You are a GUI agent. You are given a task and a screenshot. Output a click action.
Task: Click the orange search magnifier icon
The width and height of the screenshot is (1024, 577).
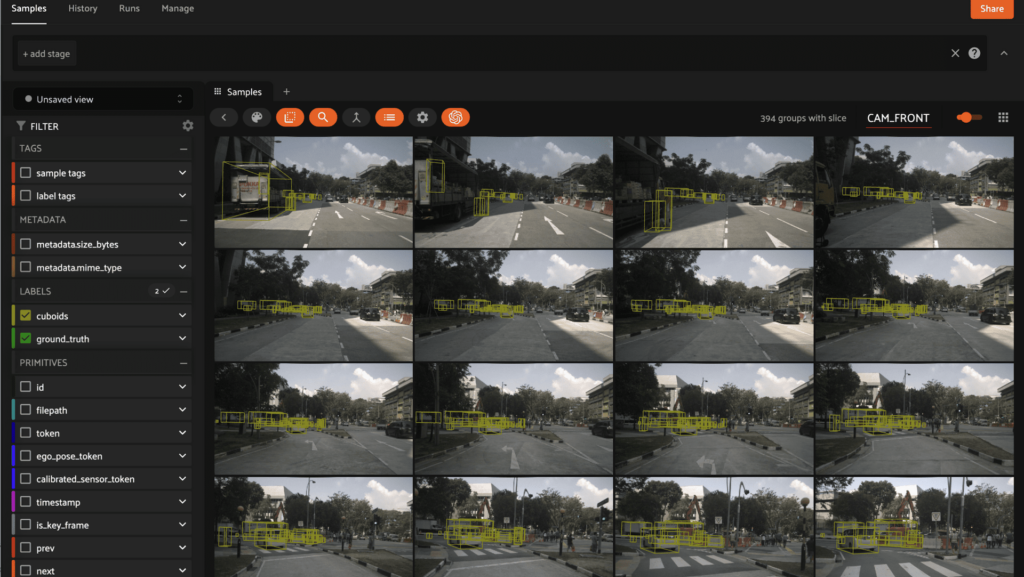click(323, 117)
